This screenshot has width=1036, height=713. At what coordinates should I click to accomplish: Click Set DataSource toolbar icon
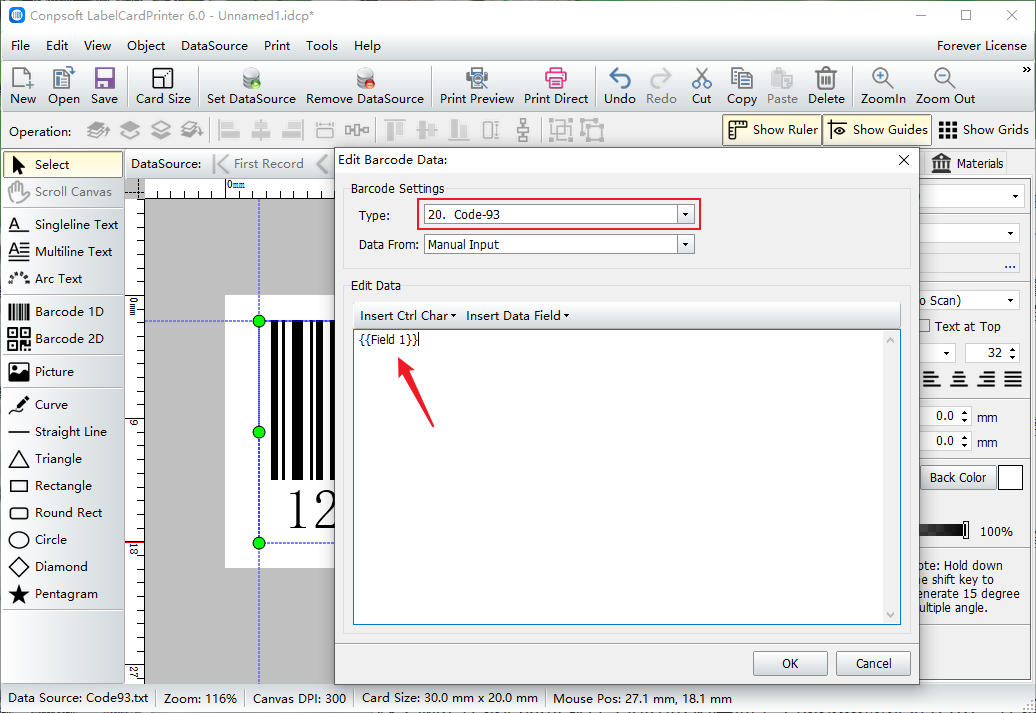[x=251, y=86]
